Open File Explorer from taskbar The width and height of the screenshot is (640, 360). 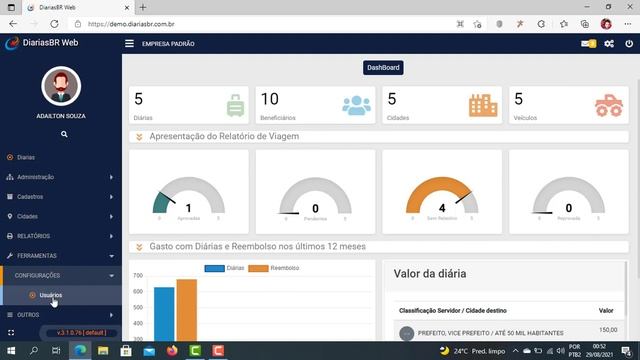[103, 351]
